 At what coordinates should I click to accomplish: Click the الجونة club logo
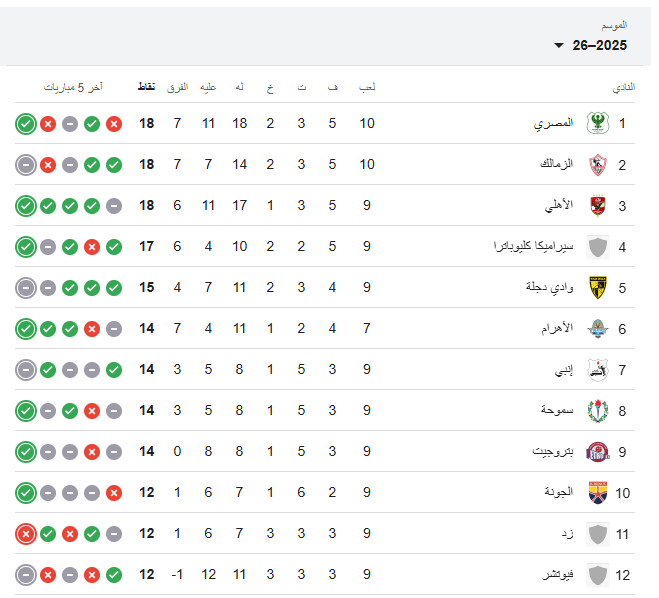coord(598,493)
